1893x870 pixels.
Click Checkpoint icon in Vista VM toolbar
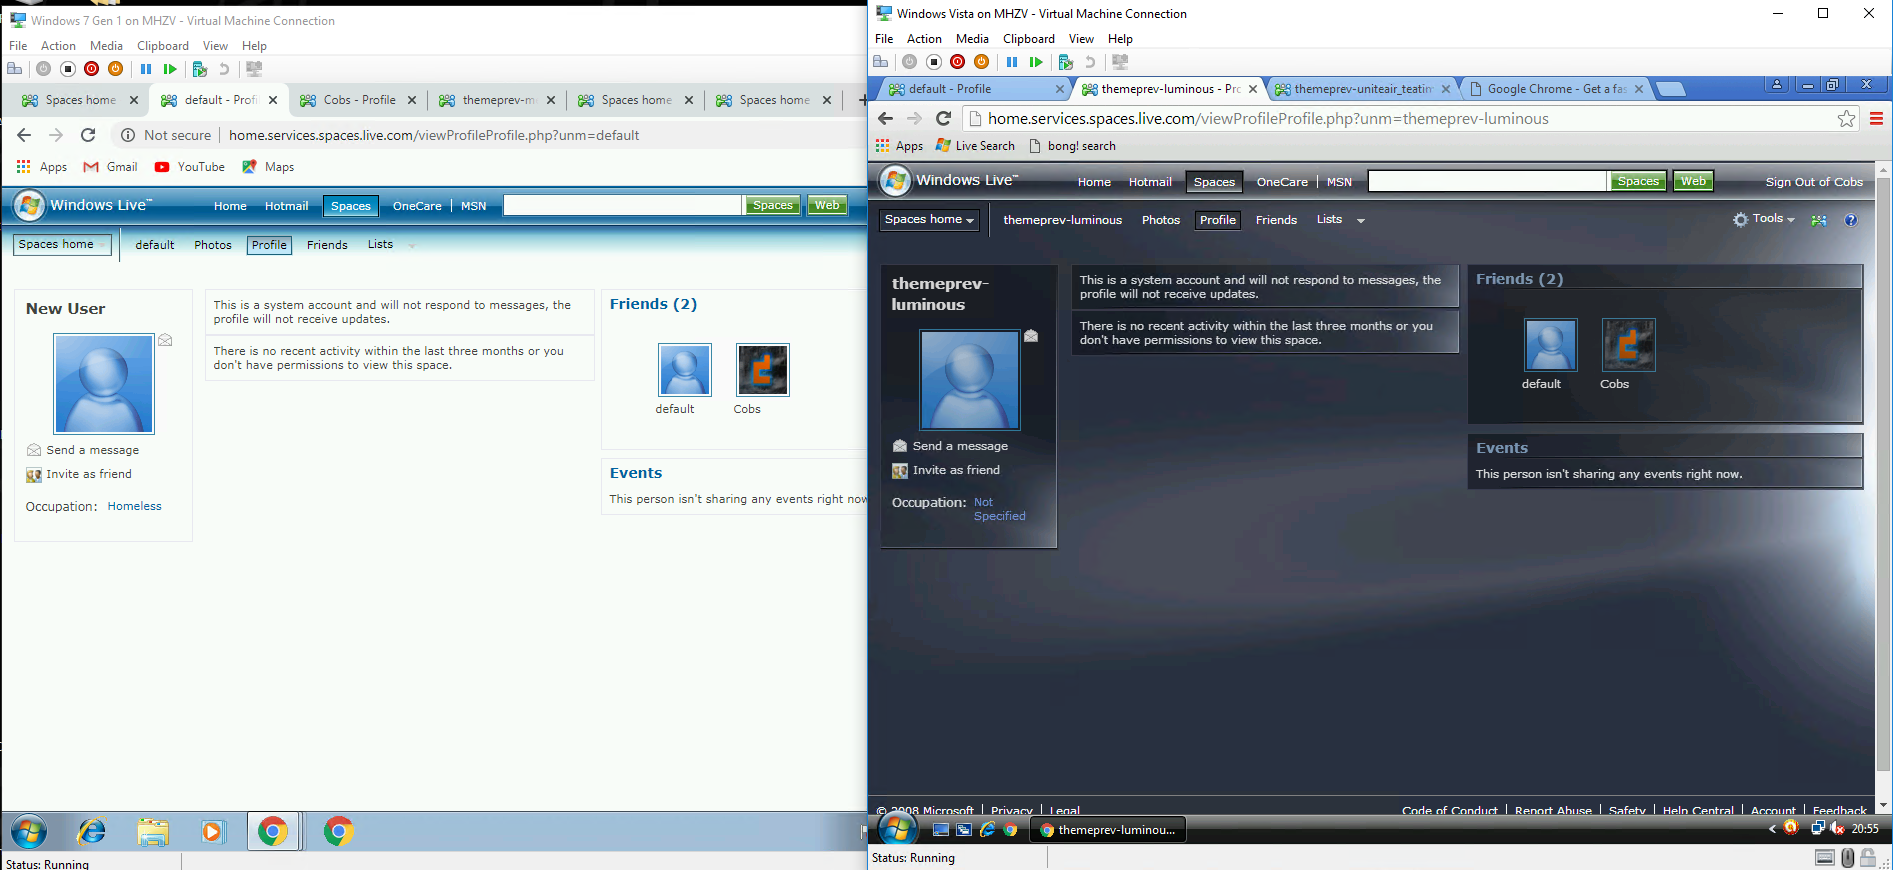tap(1065, 62)
